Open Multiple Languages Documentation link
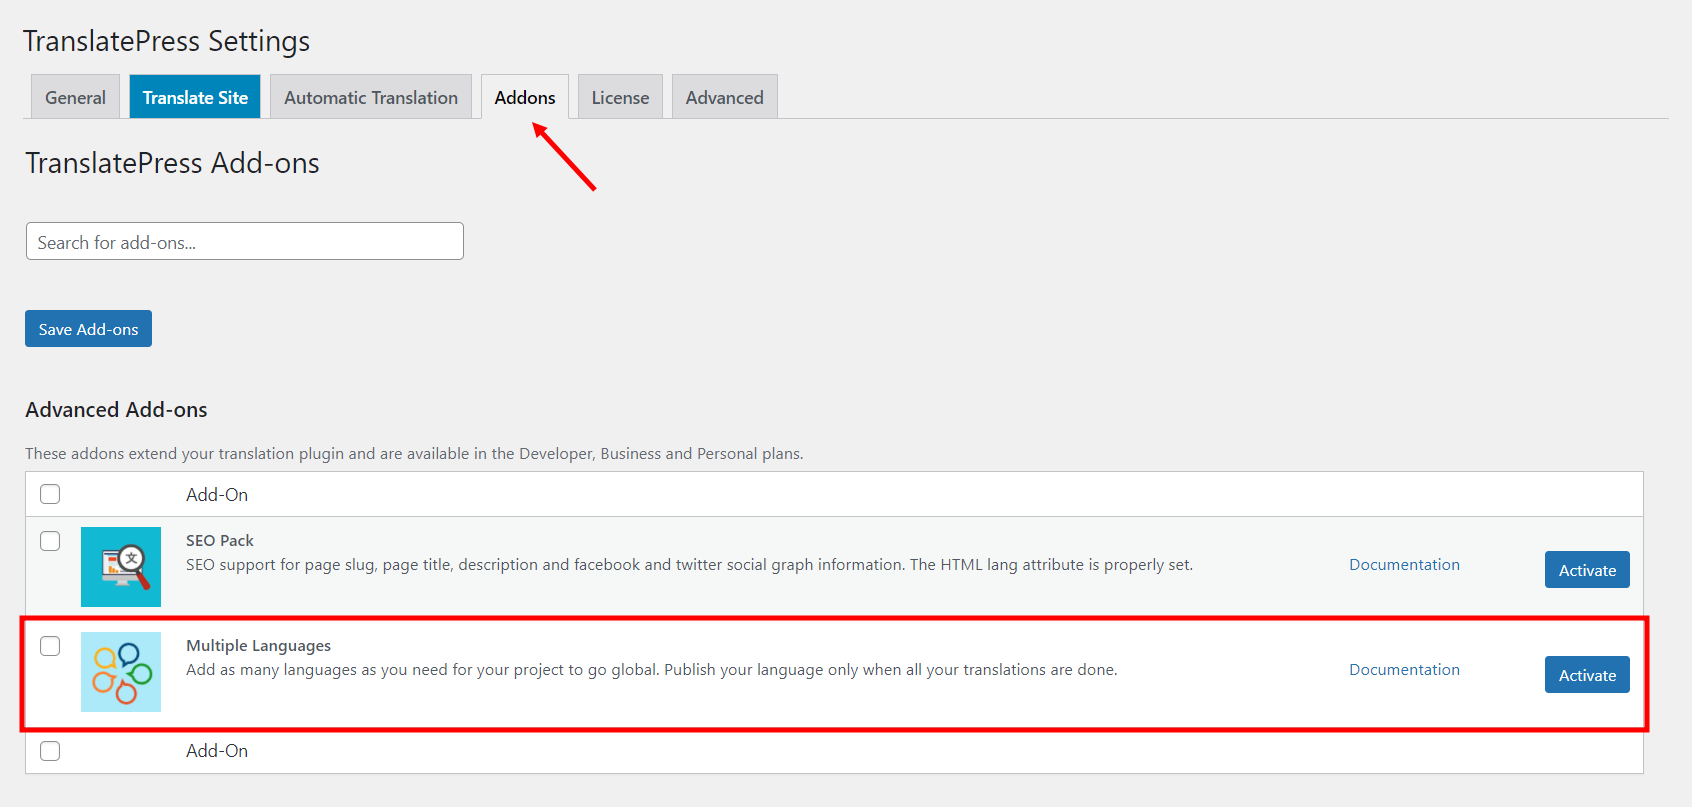The width and height of the screenshot is (1692, 807). click(x=1404, y=670)
